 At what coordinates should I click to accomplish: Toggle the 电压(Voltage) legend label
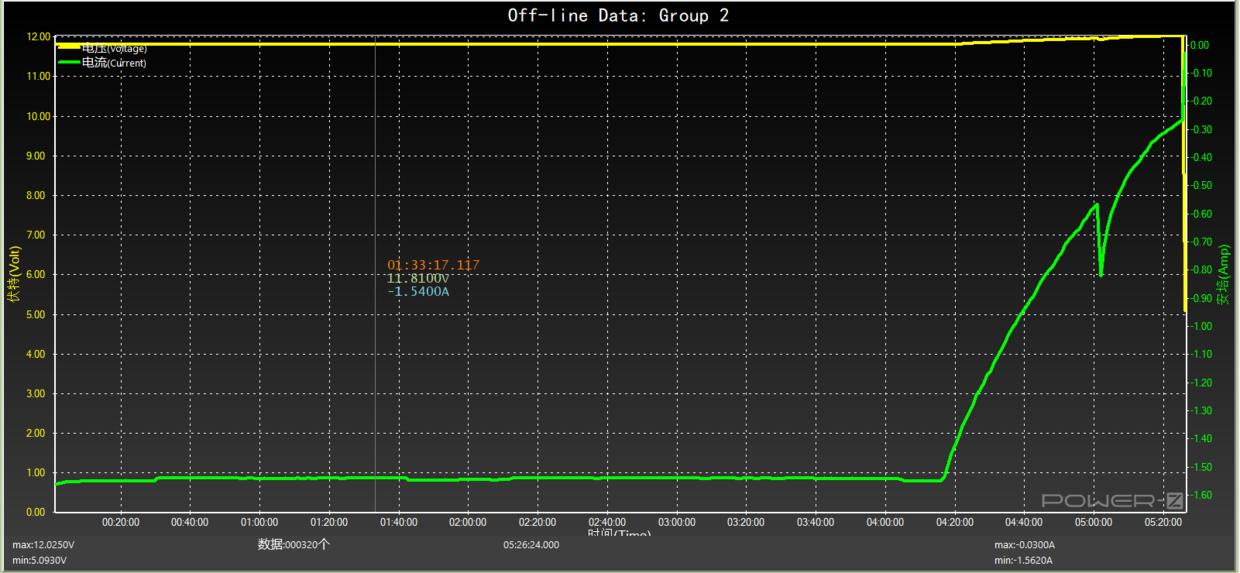114,48
